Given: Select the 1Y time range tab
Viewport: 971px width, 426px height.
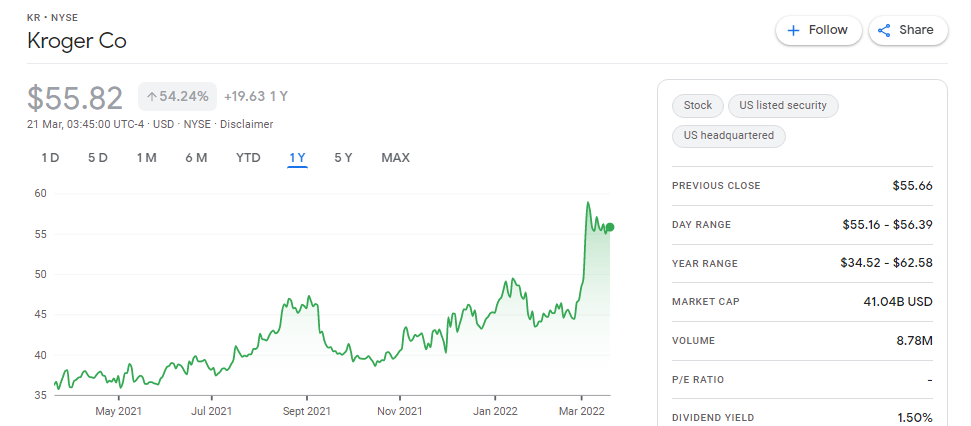Looking at the screenshot, I should pos(297,158).
